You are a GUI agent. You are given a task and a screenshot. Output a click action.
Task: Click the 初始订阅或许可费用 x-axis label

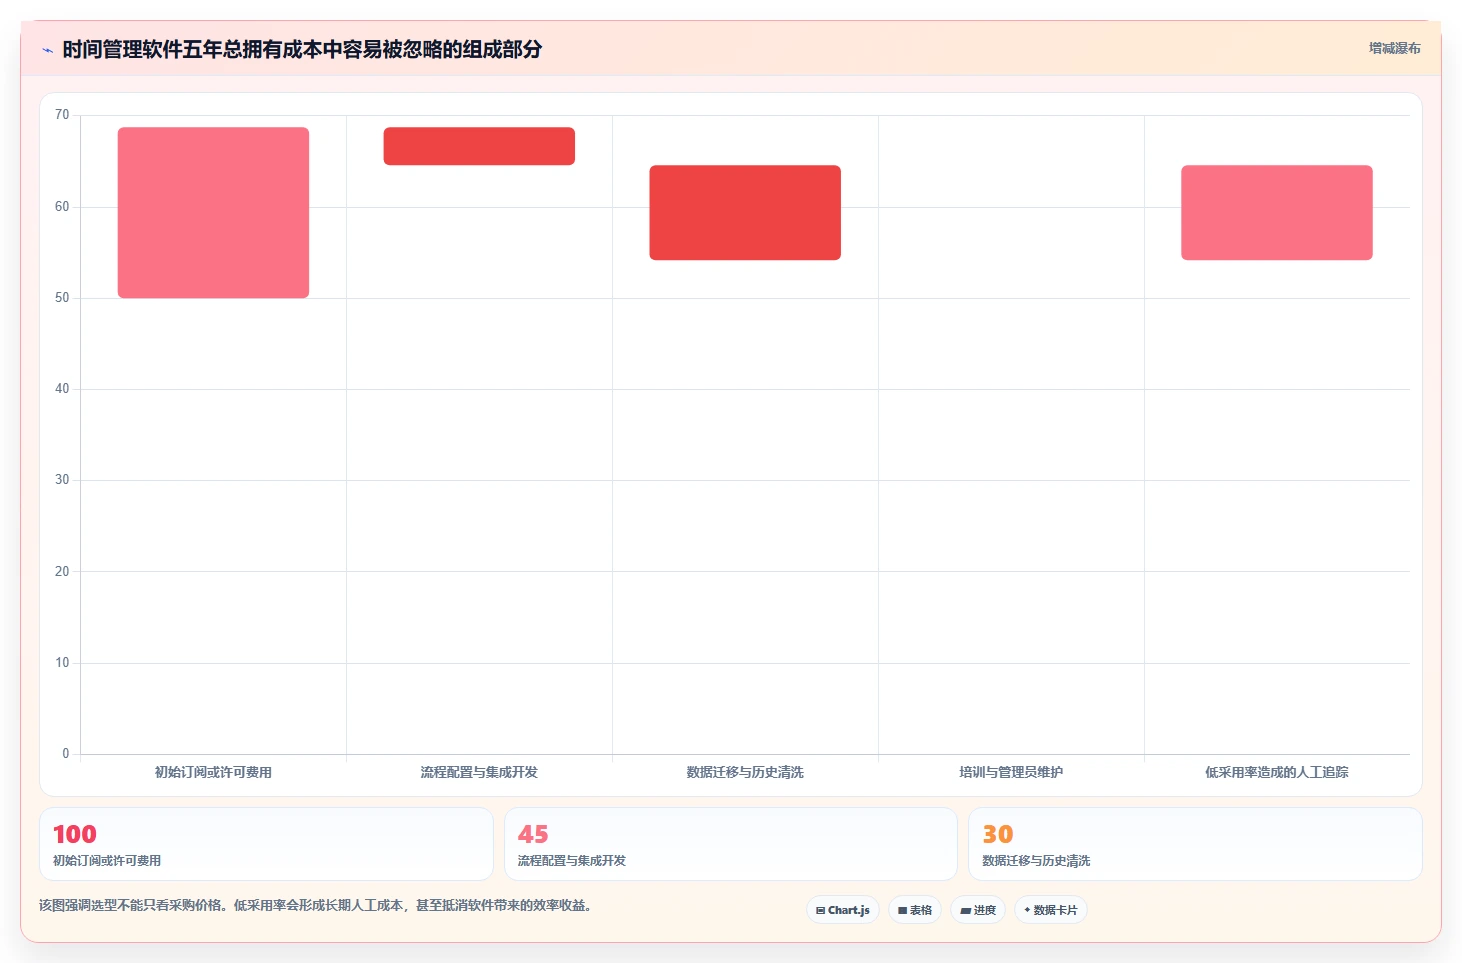(x=213, y=772)
